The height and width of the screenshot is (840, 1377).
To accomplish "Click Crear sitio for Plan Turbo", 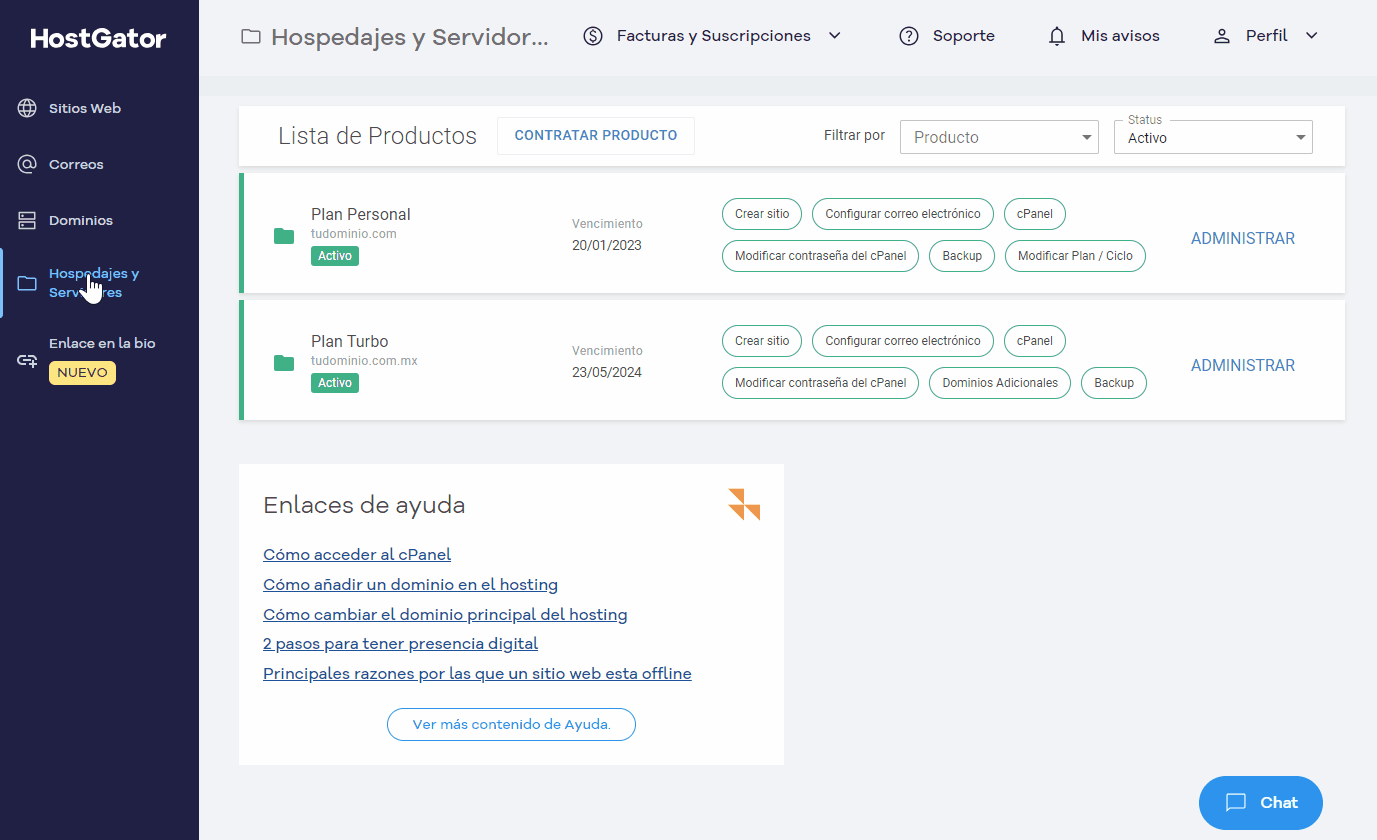I will tap(762, 341).
